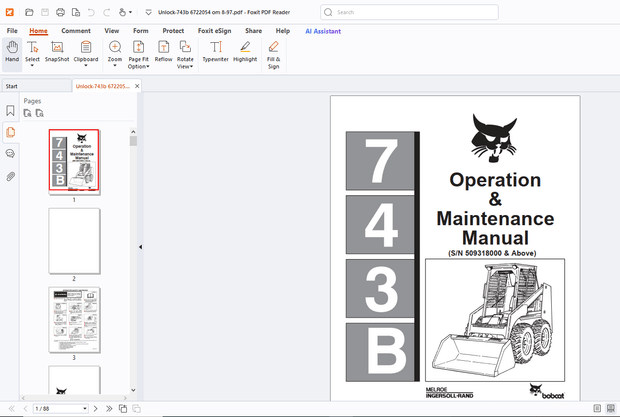Viewport: 620px width, 417px height.
Task: Redo the last action
Action: (106, 12)
